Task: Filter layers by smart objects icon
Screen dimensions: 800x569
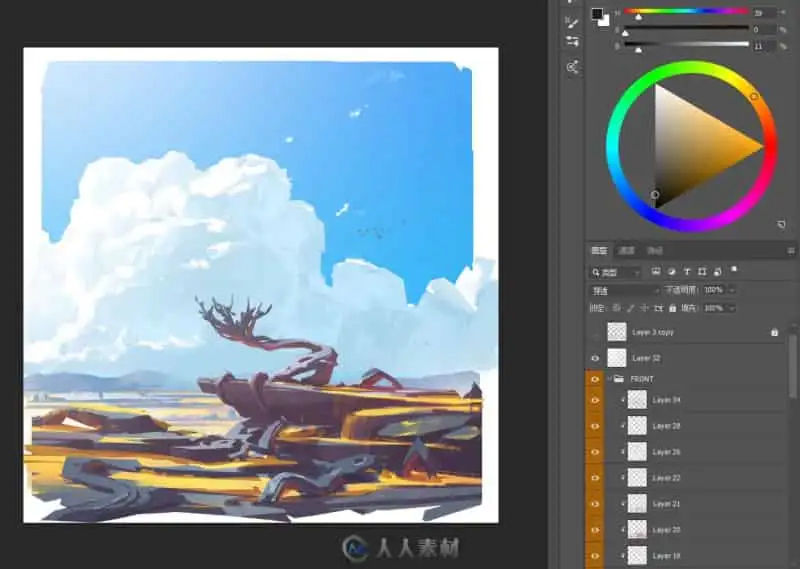Action: 717,272
